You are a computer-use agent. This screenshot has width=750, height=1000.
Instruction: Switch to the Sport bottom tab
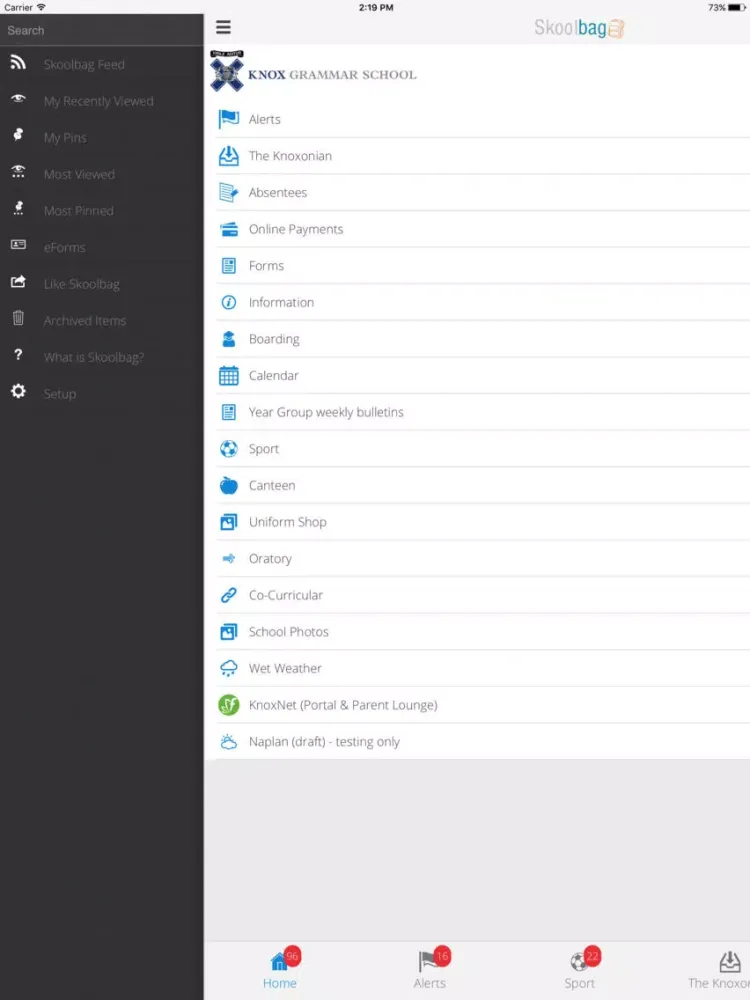580,969
